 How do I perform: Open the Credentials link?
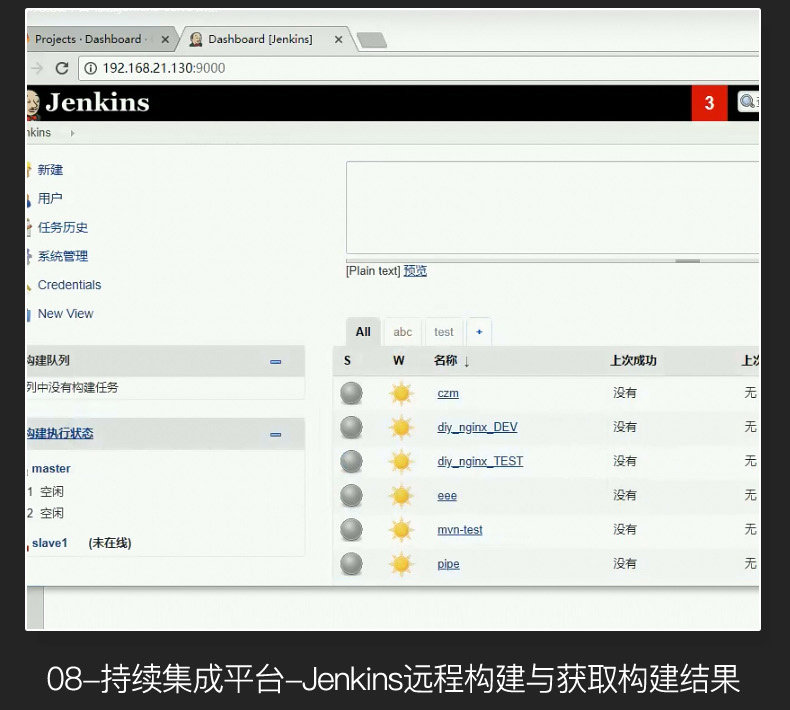pyautogui.click(x=70, y=285)
